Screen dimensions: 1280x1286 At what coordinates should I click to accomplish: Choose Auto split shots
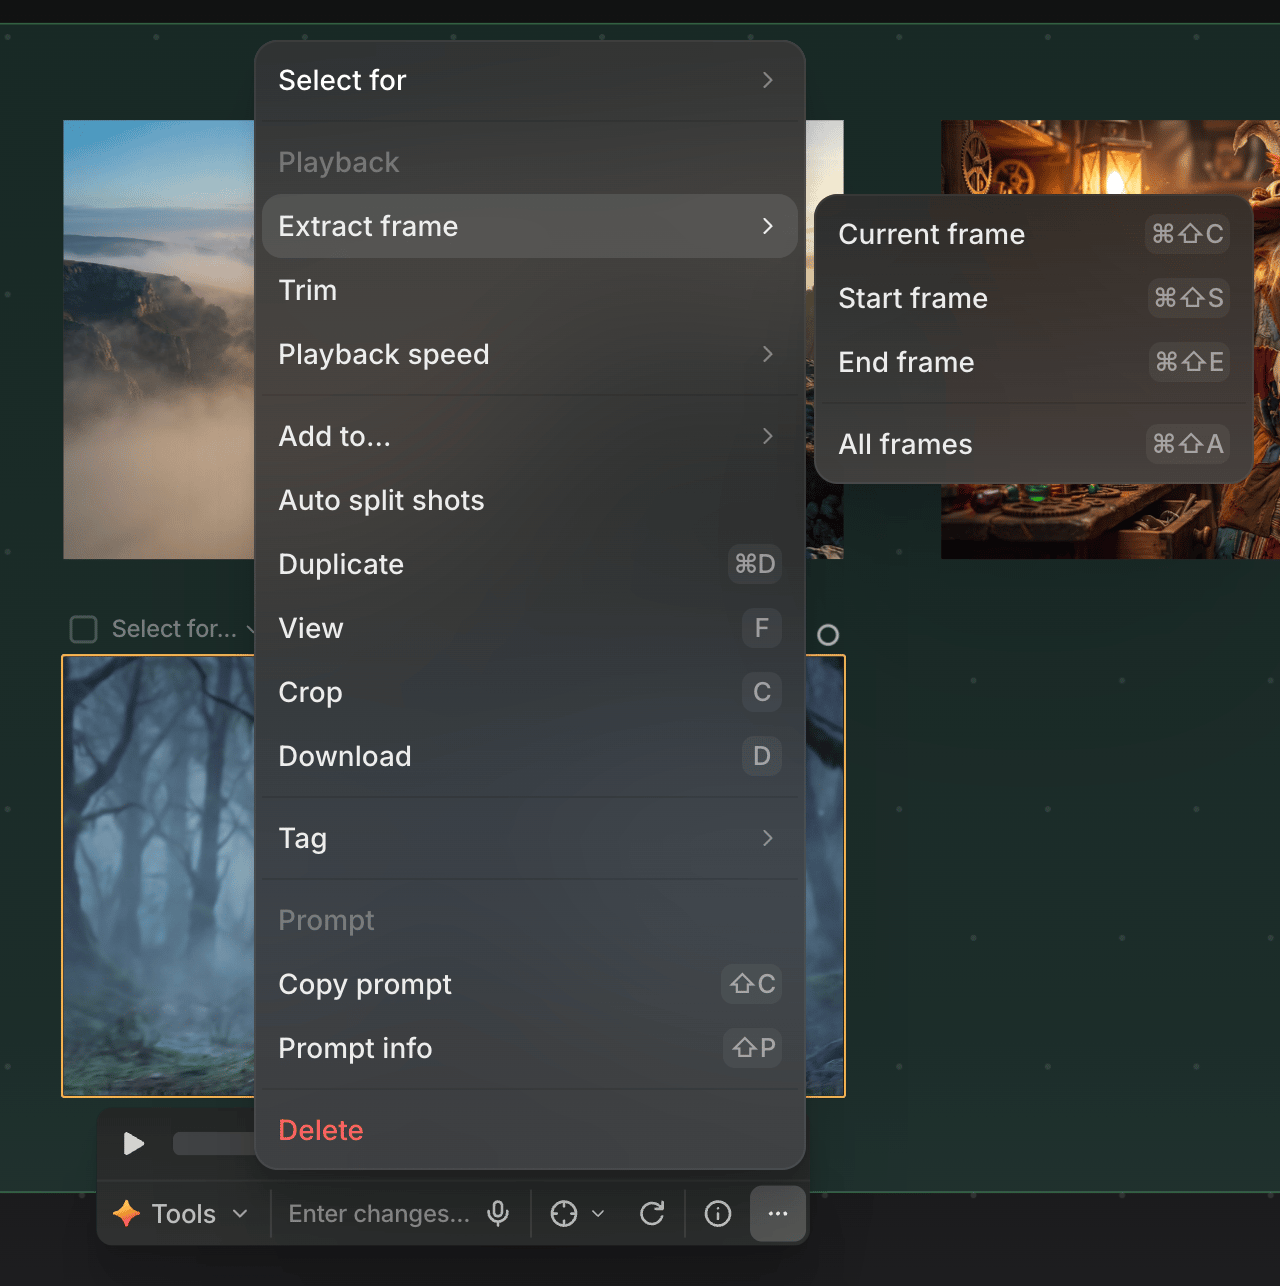point(530,500)
